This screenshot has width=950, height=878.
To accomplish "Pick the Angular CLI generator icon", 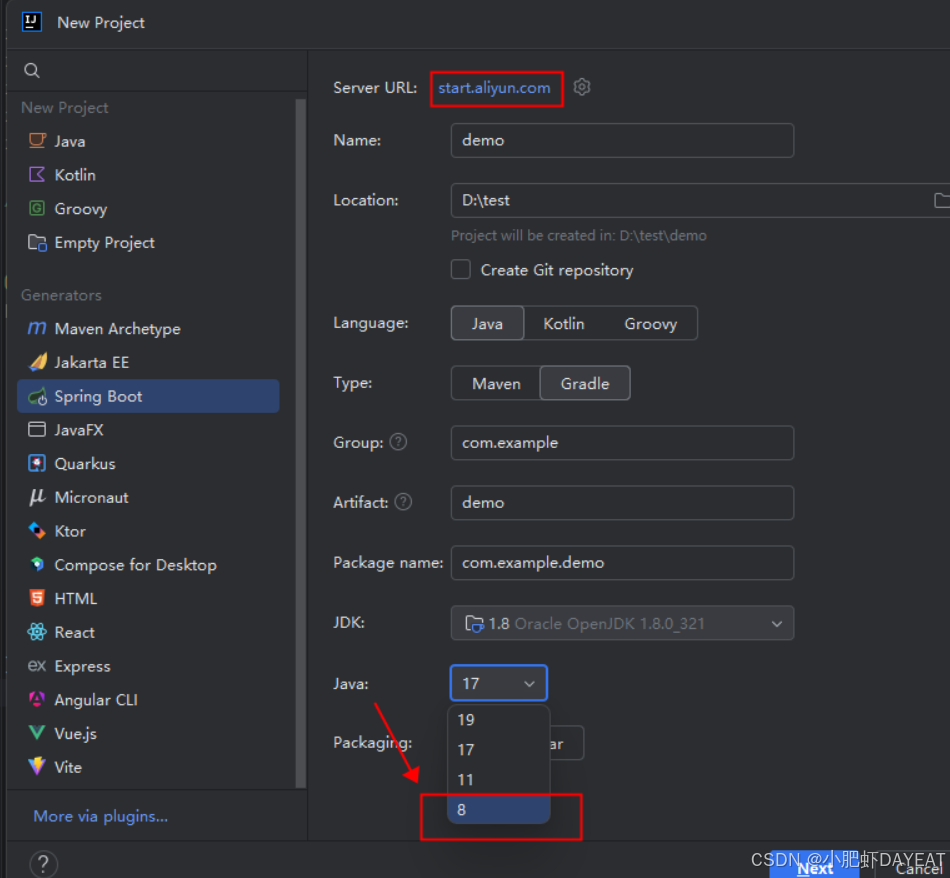I will tap(37, 699).
